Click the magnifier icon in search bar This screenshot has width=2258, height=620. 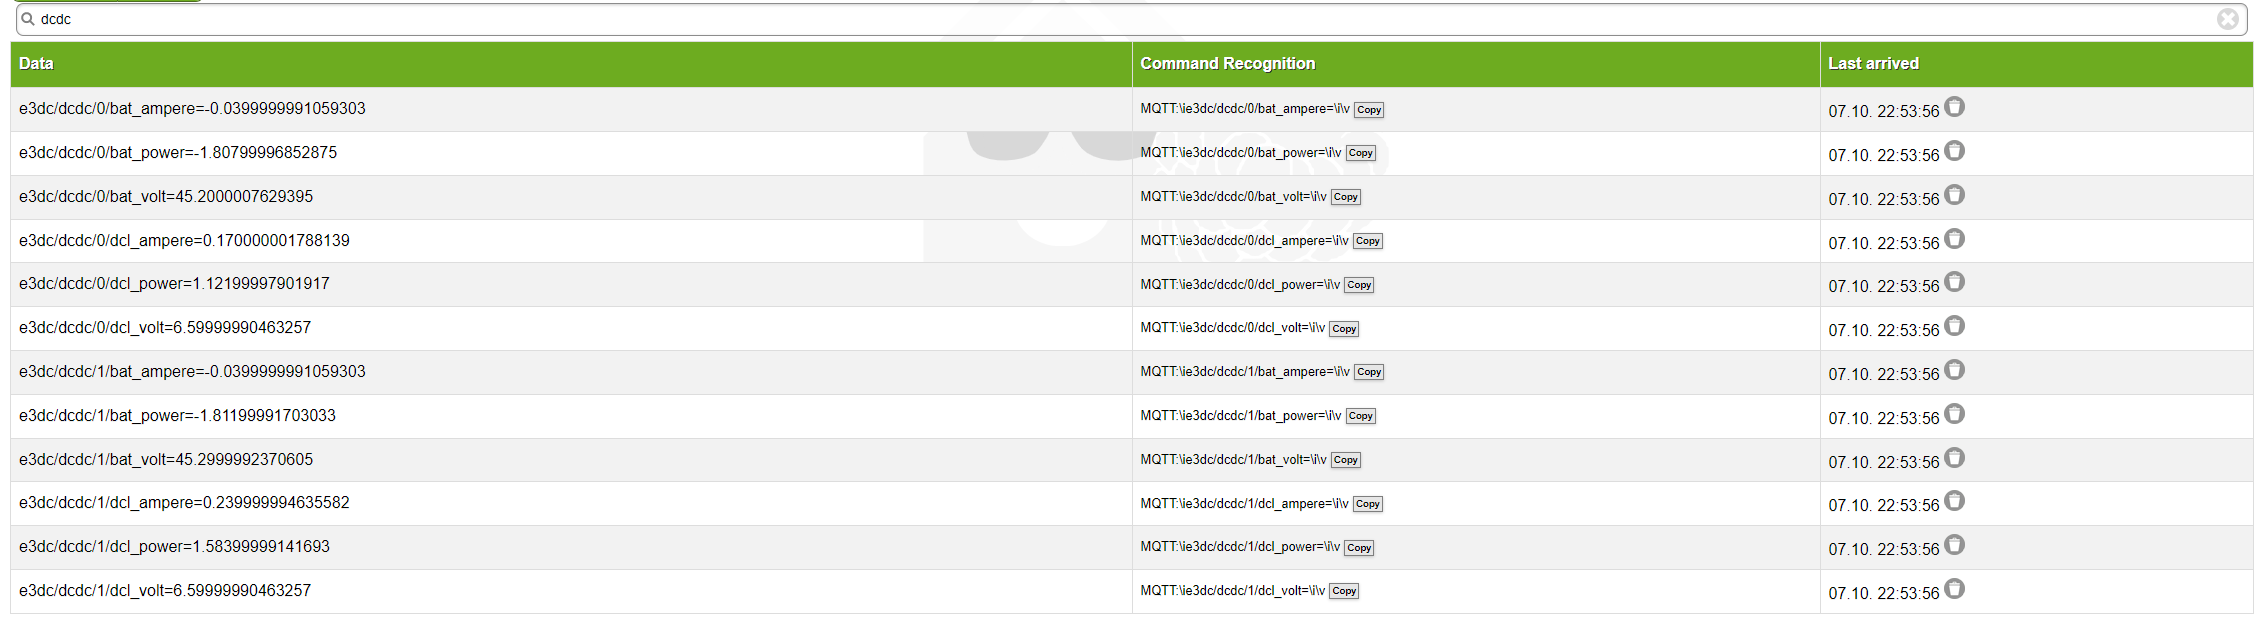(x=28, y=19)
